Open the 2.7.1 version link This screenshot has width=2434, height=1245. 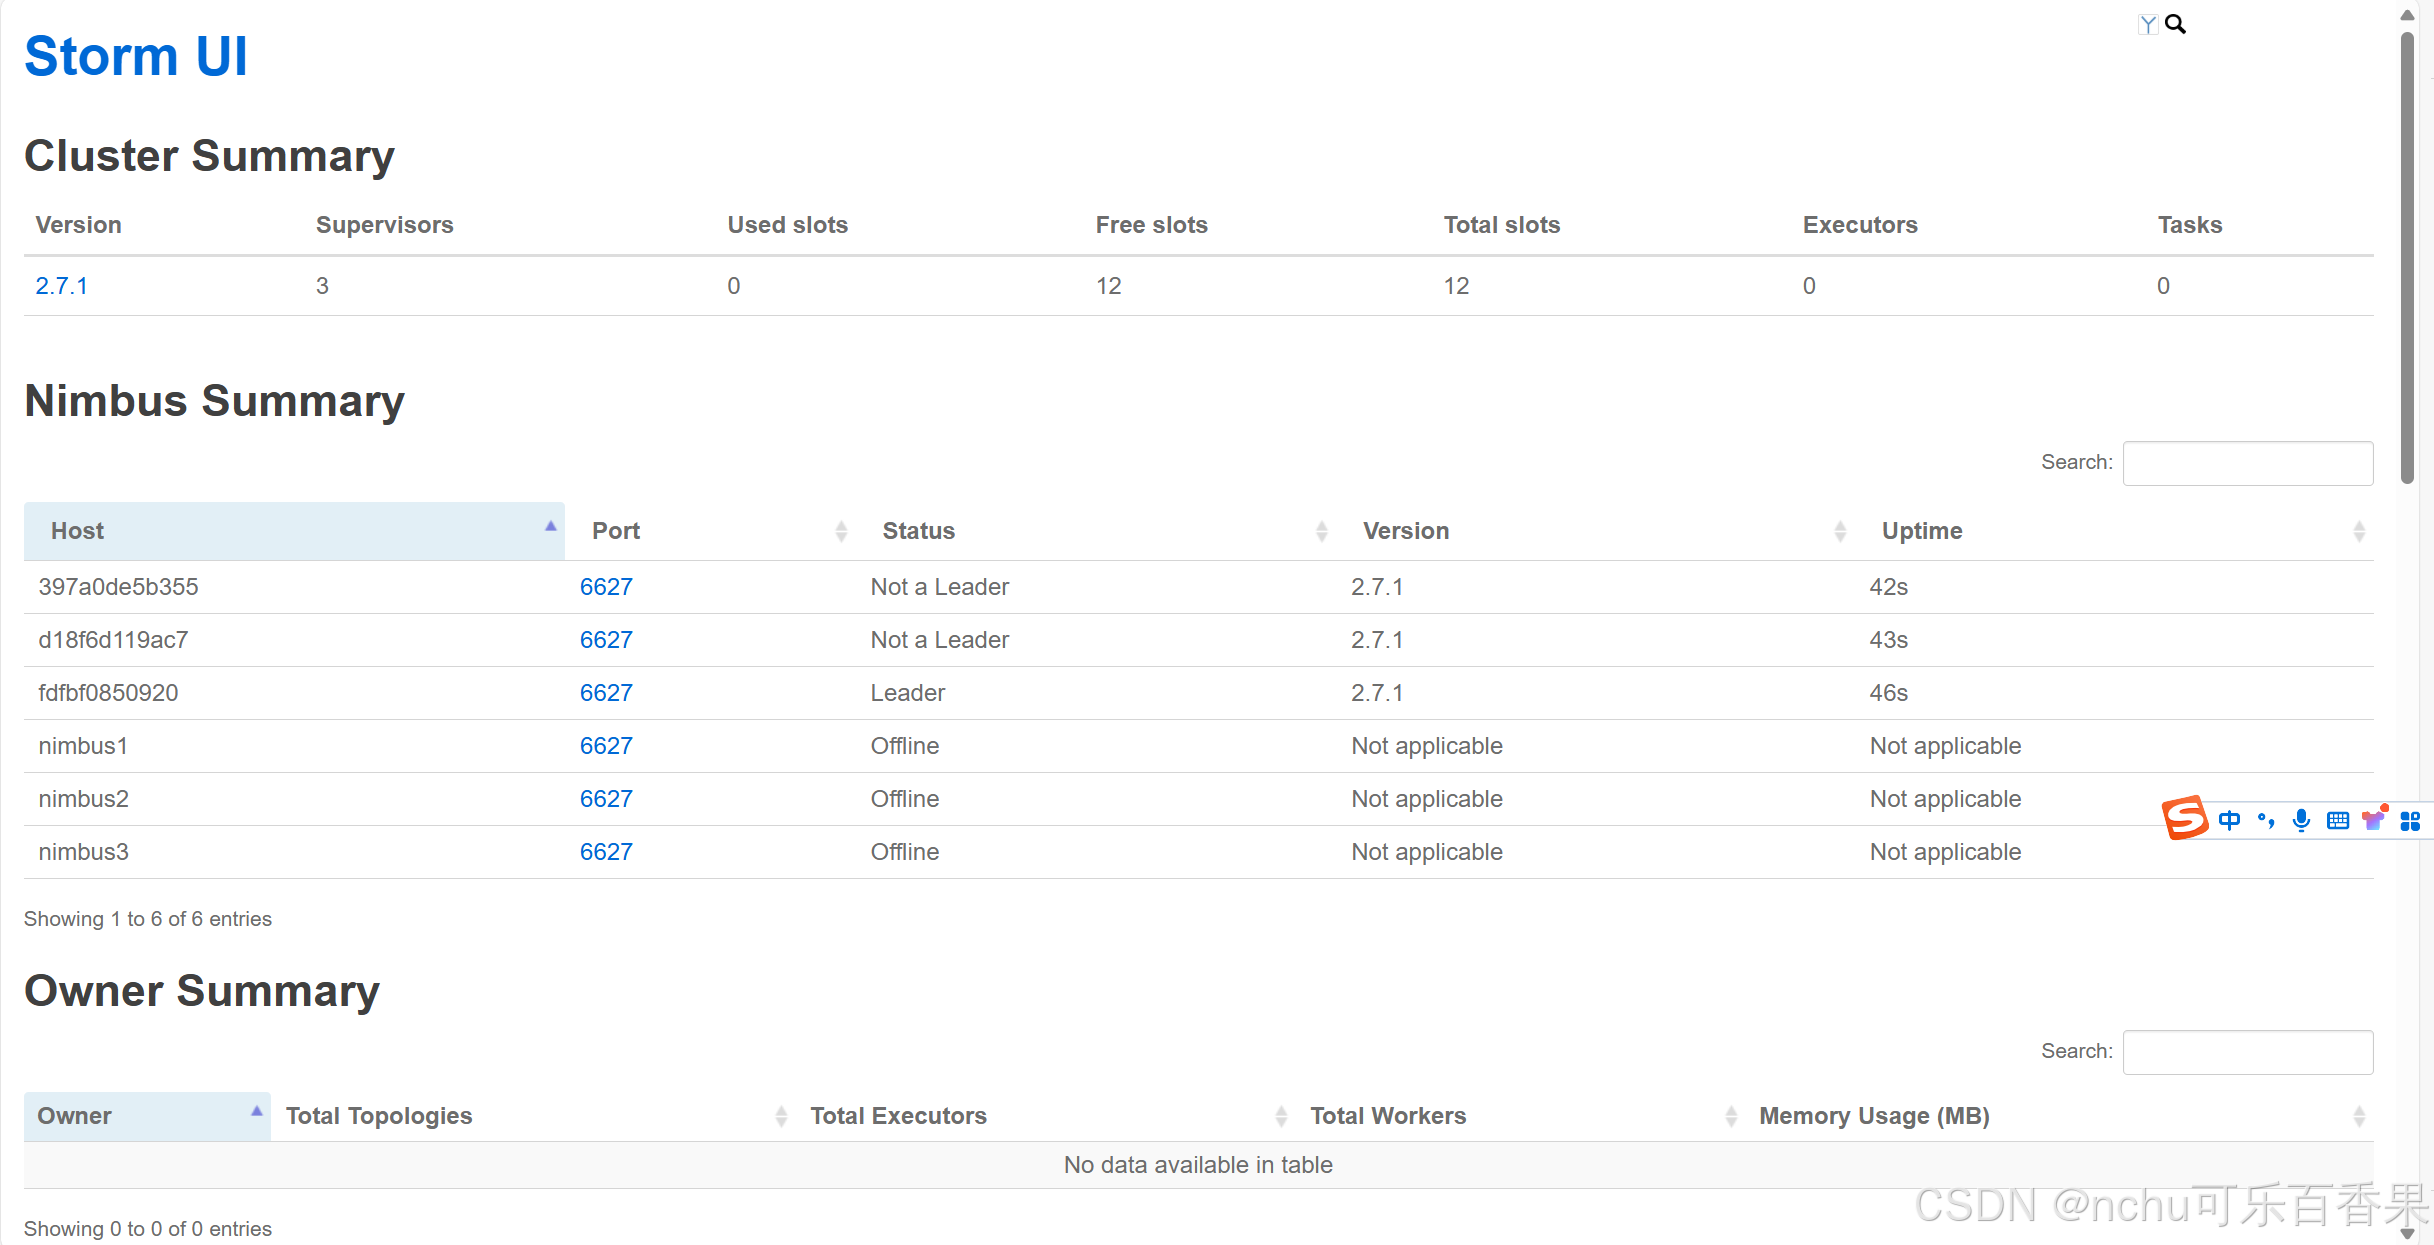(62, 286)
